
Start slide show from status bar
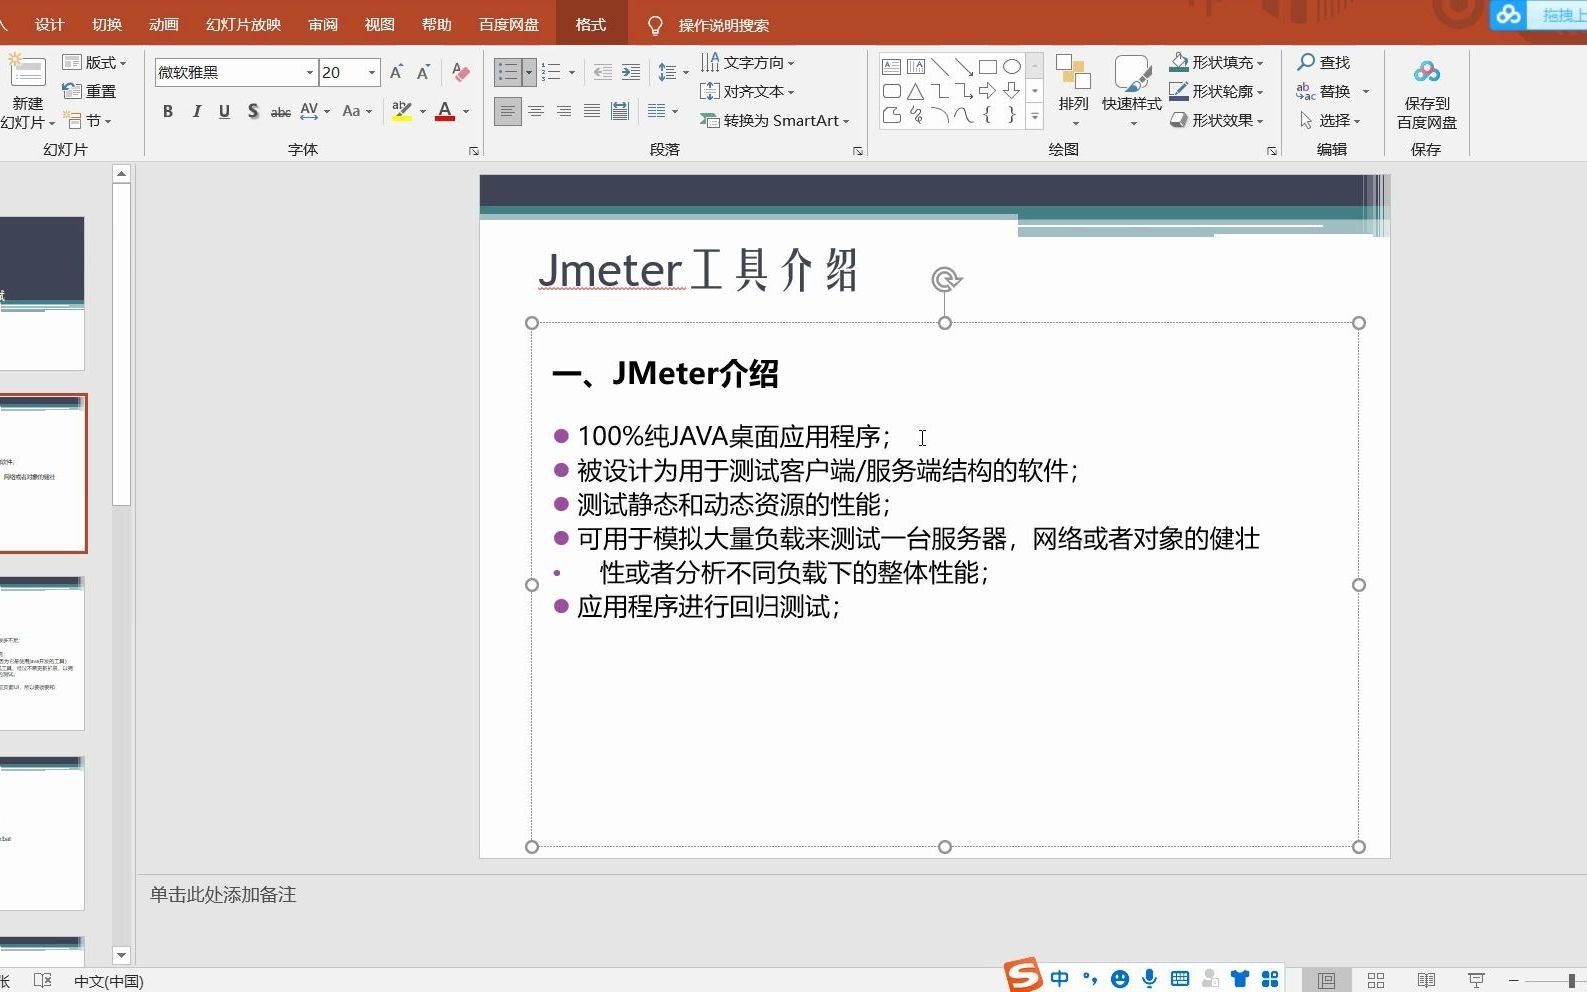[x=1476, y=981]
